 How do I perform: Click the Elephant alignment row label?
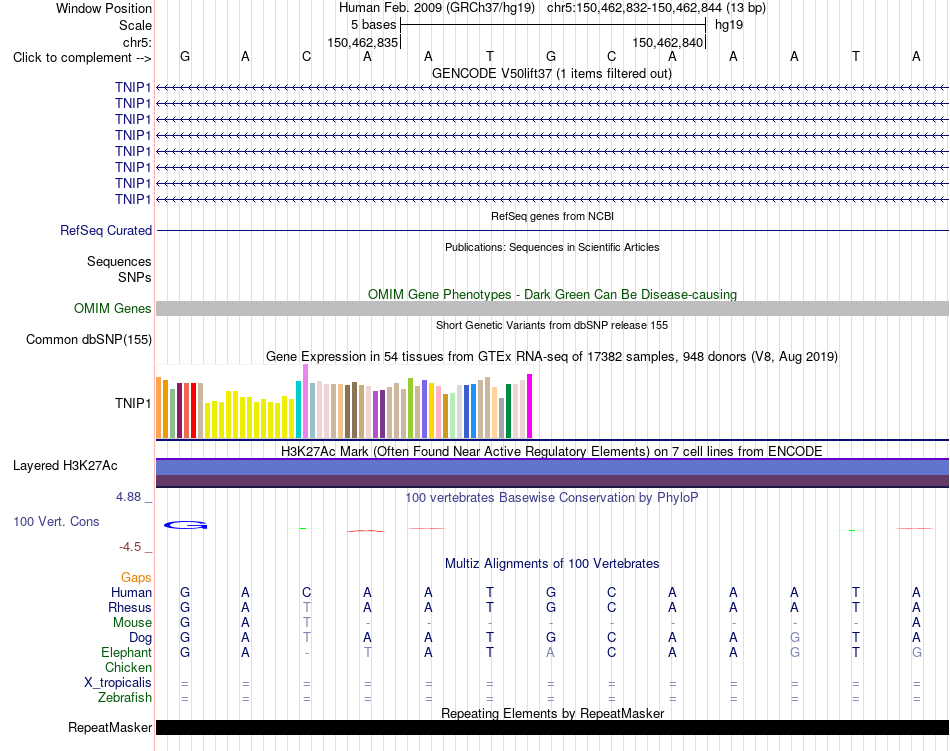tap(126, 652)
